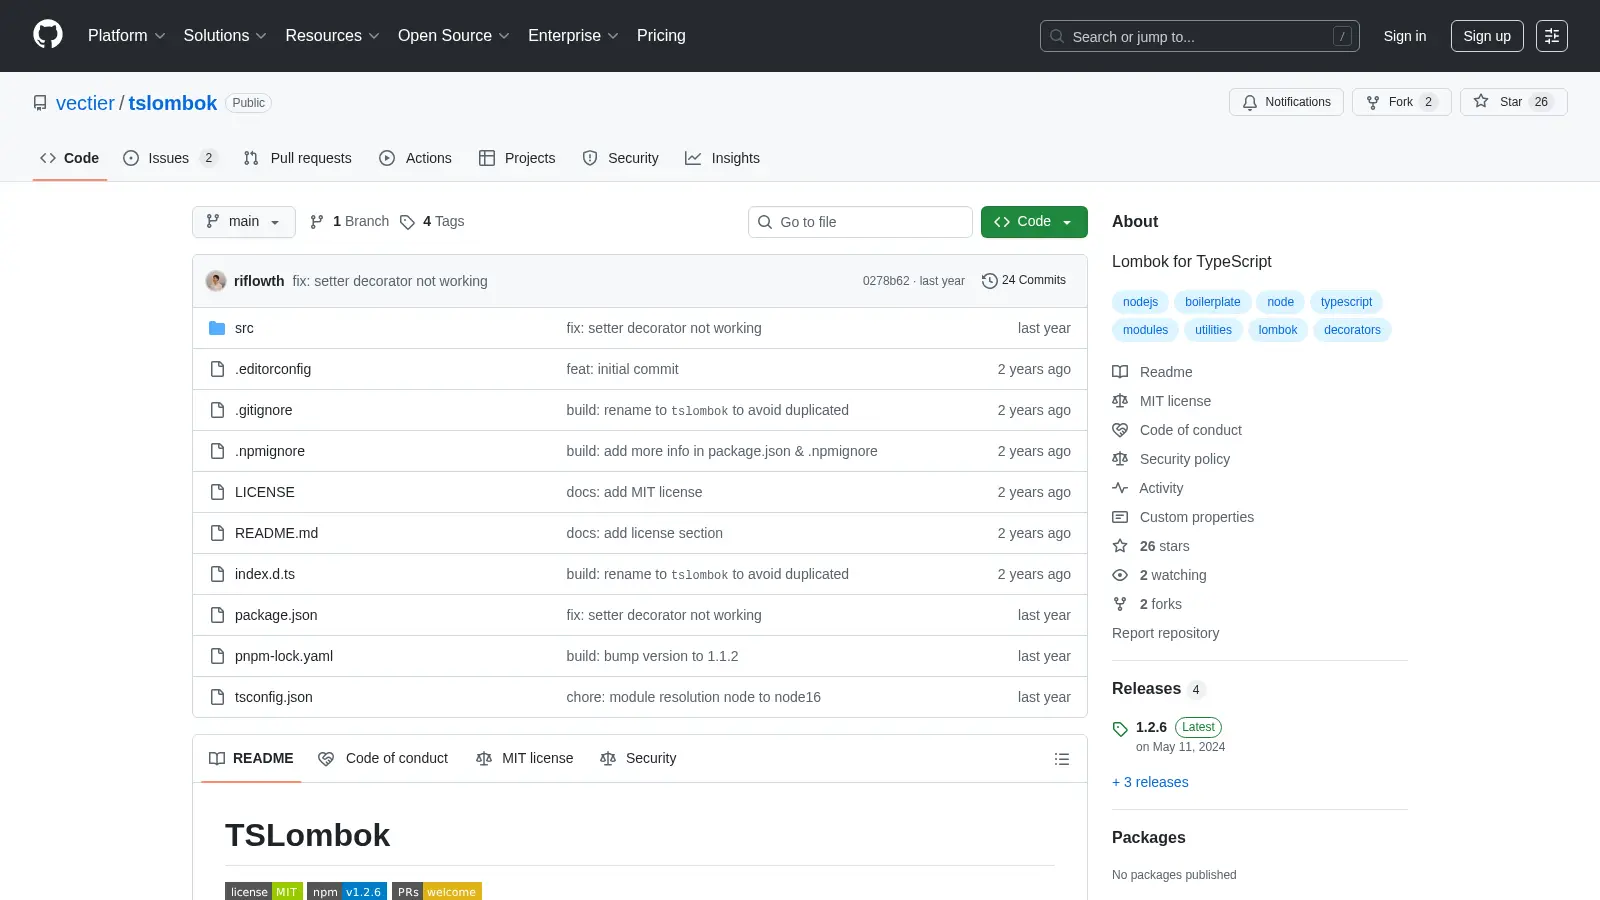Switch to the Pull requests tab
The height and width of the screenshot is (900, 1600).
click(x=298, y=158)
